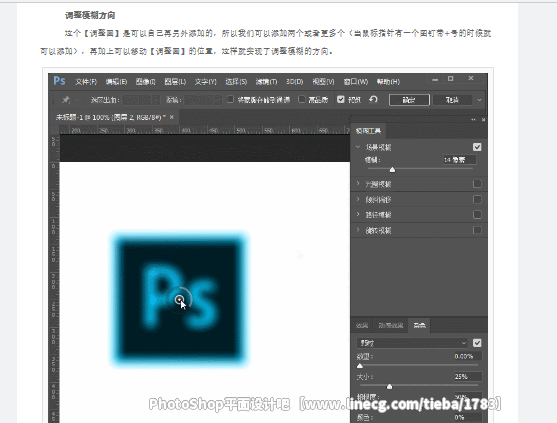This screenshot has height=423, width=557.
Task: Click the 大小 size slider handle
Action: tap(389, 386)
